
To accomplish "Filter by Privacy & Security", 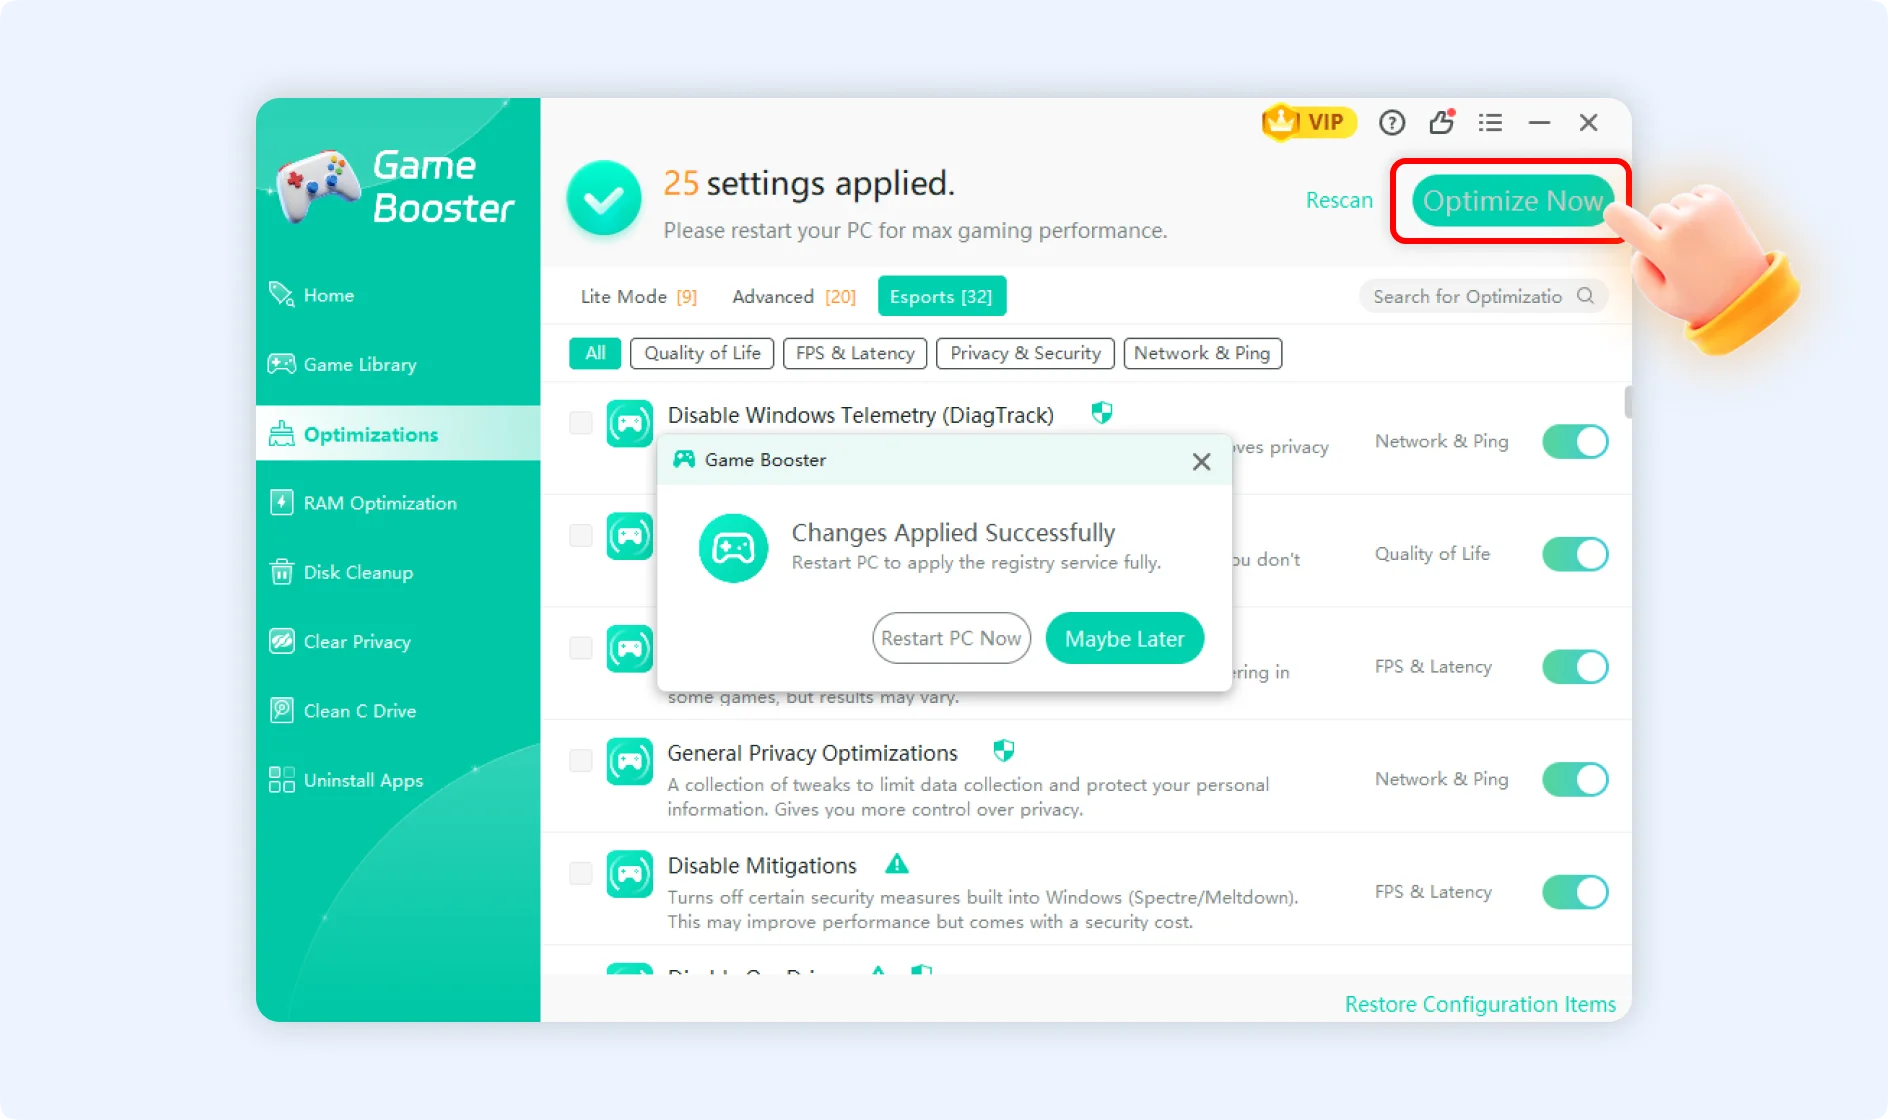I will (x=1025, y=353).
